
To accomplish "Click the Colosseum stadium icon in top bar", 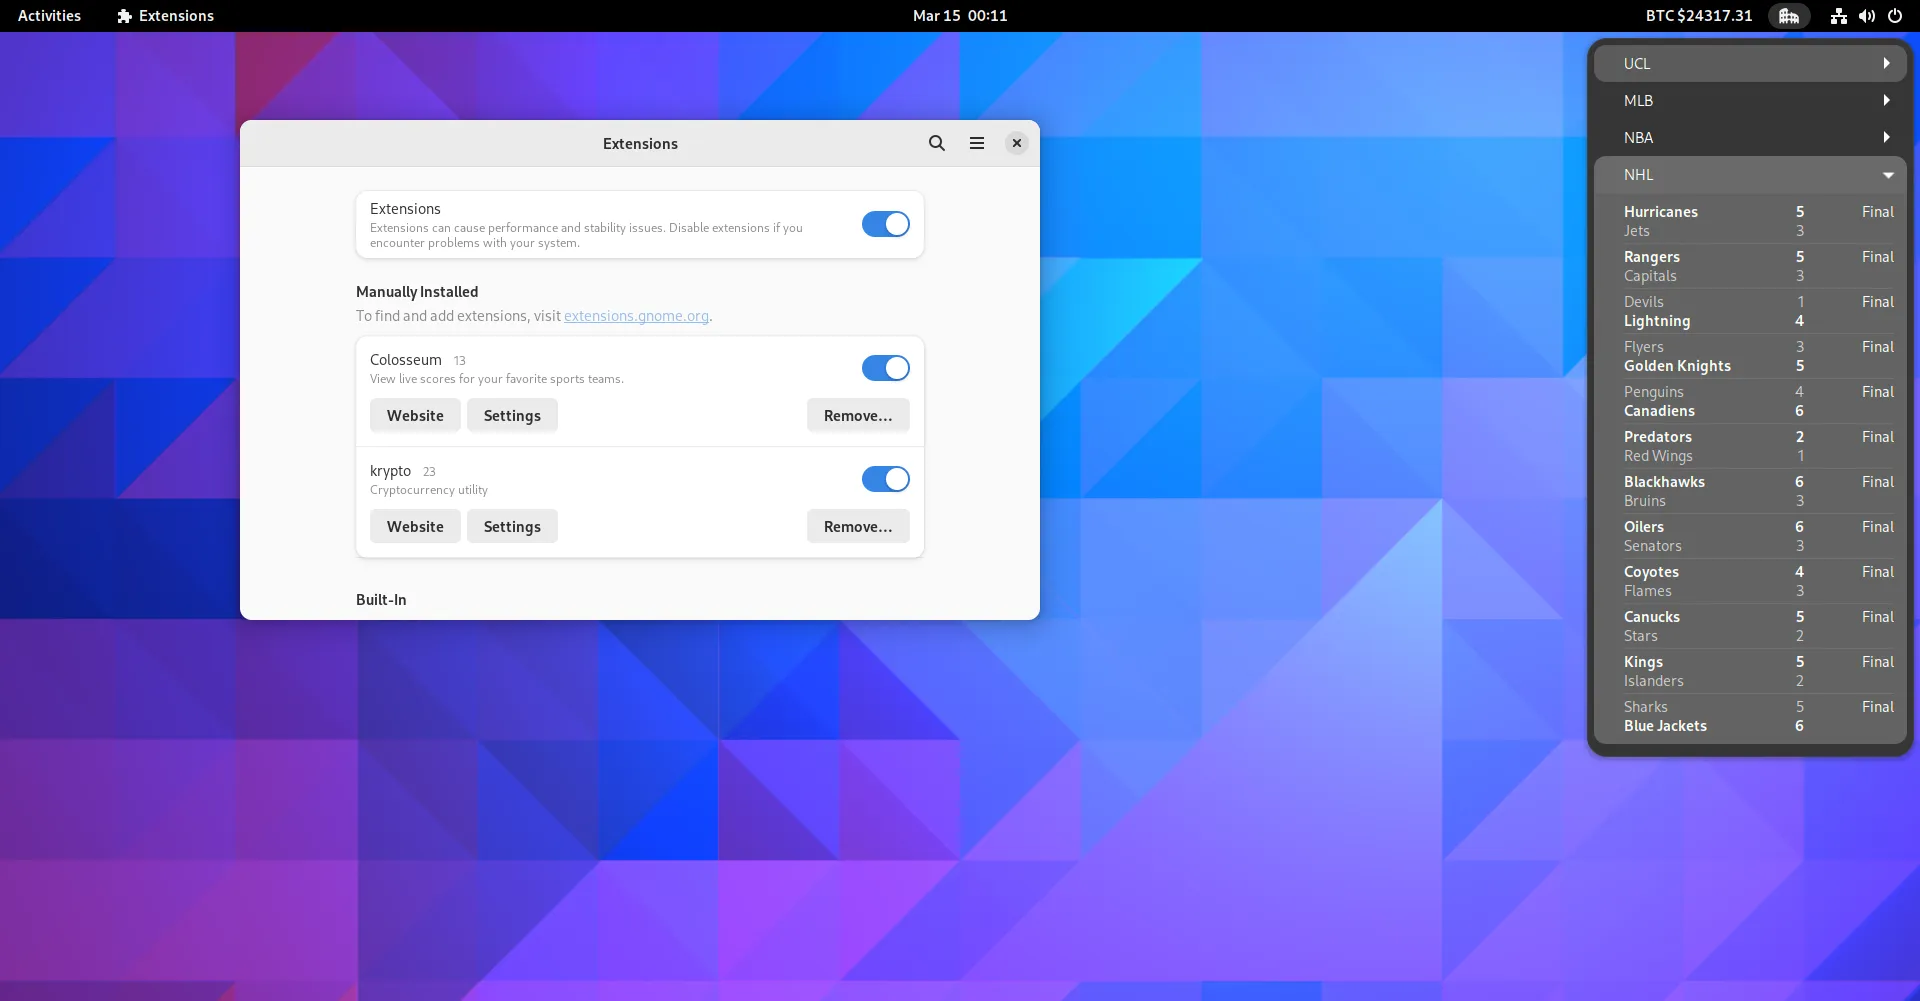I will click(x=1788, y=16).
